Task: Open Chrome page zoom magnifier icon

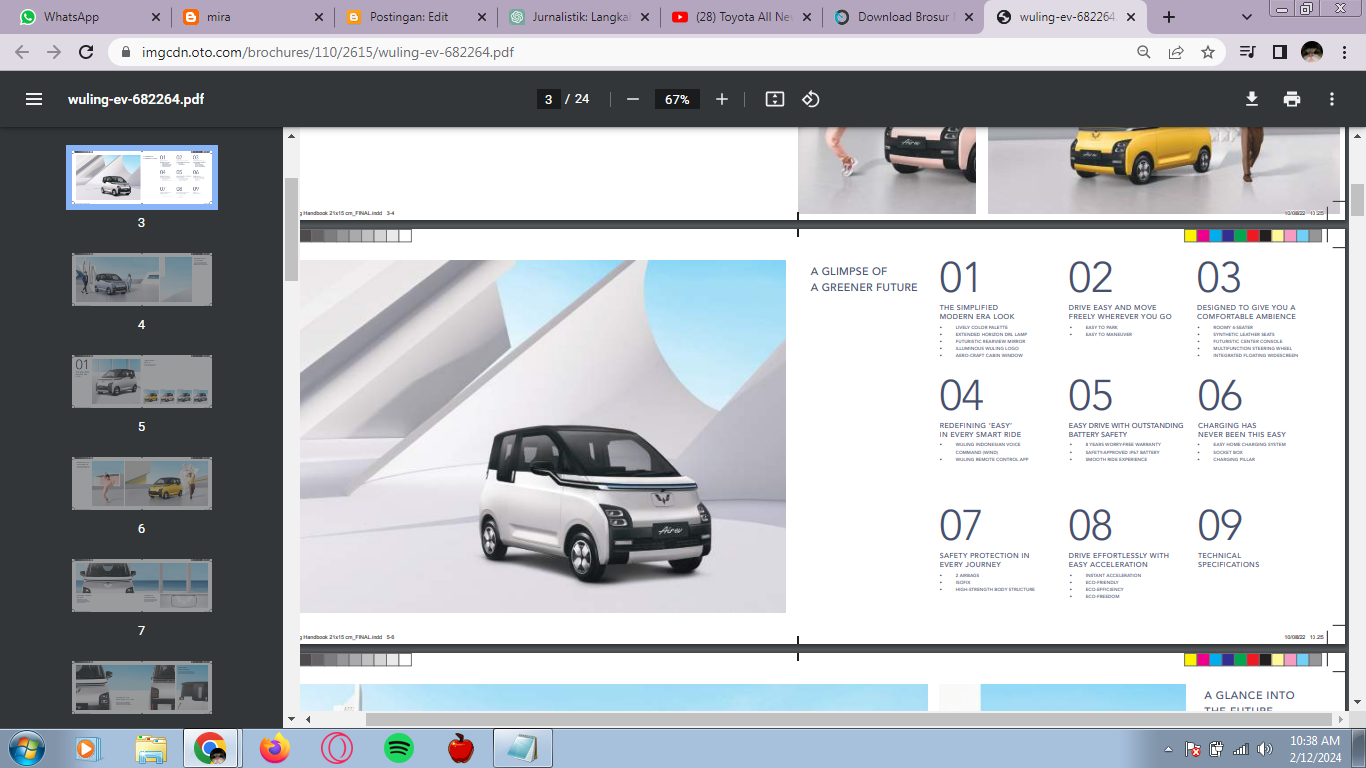Action: [1144, 52]
